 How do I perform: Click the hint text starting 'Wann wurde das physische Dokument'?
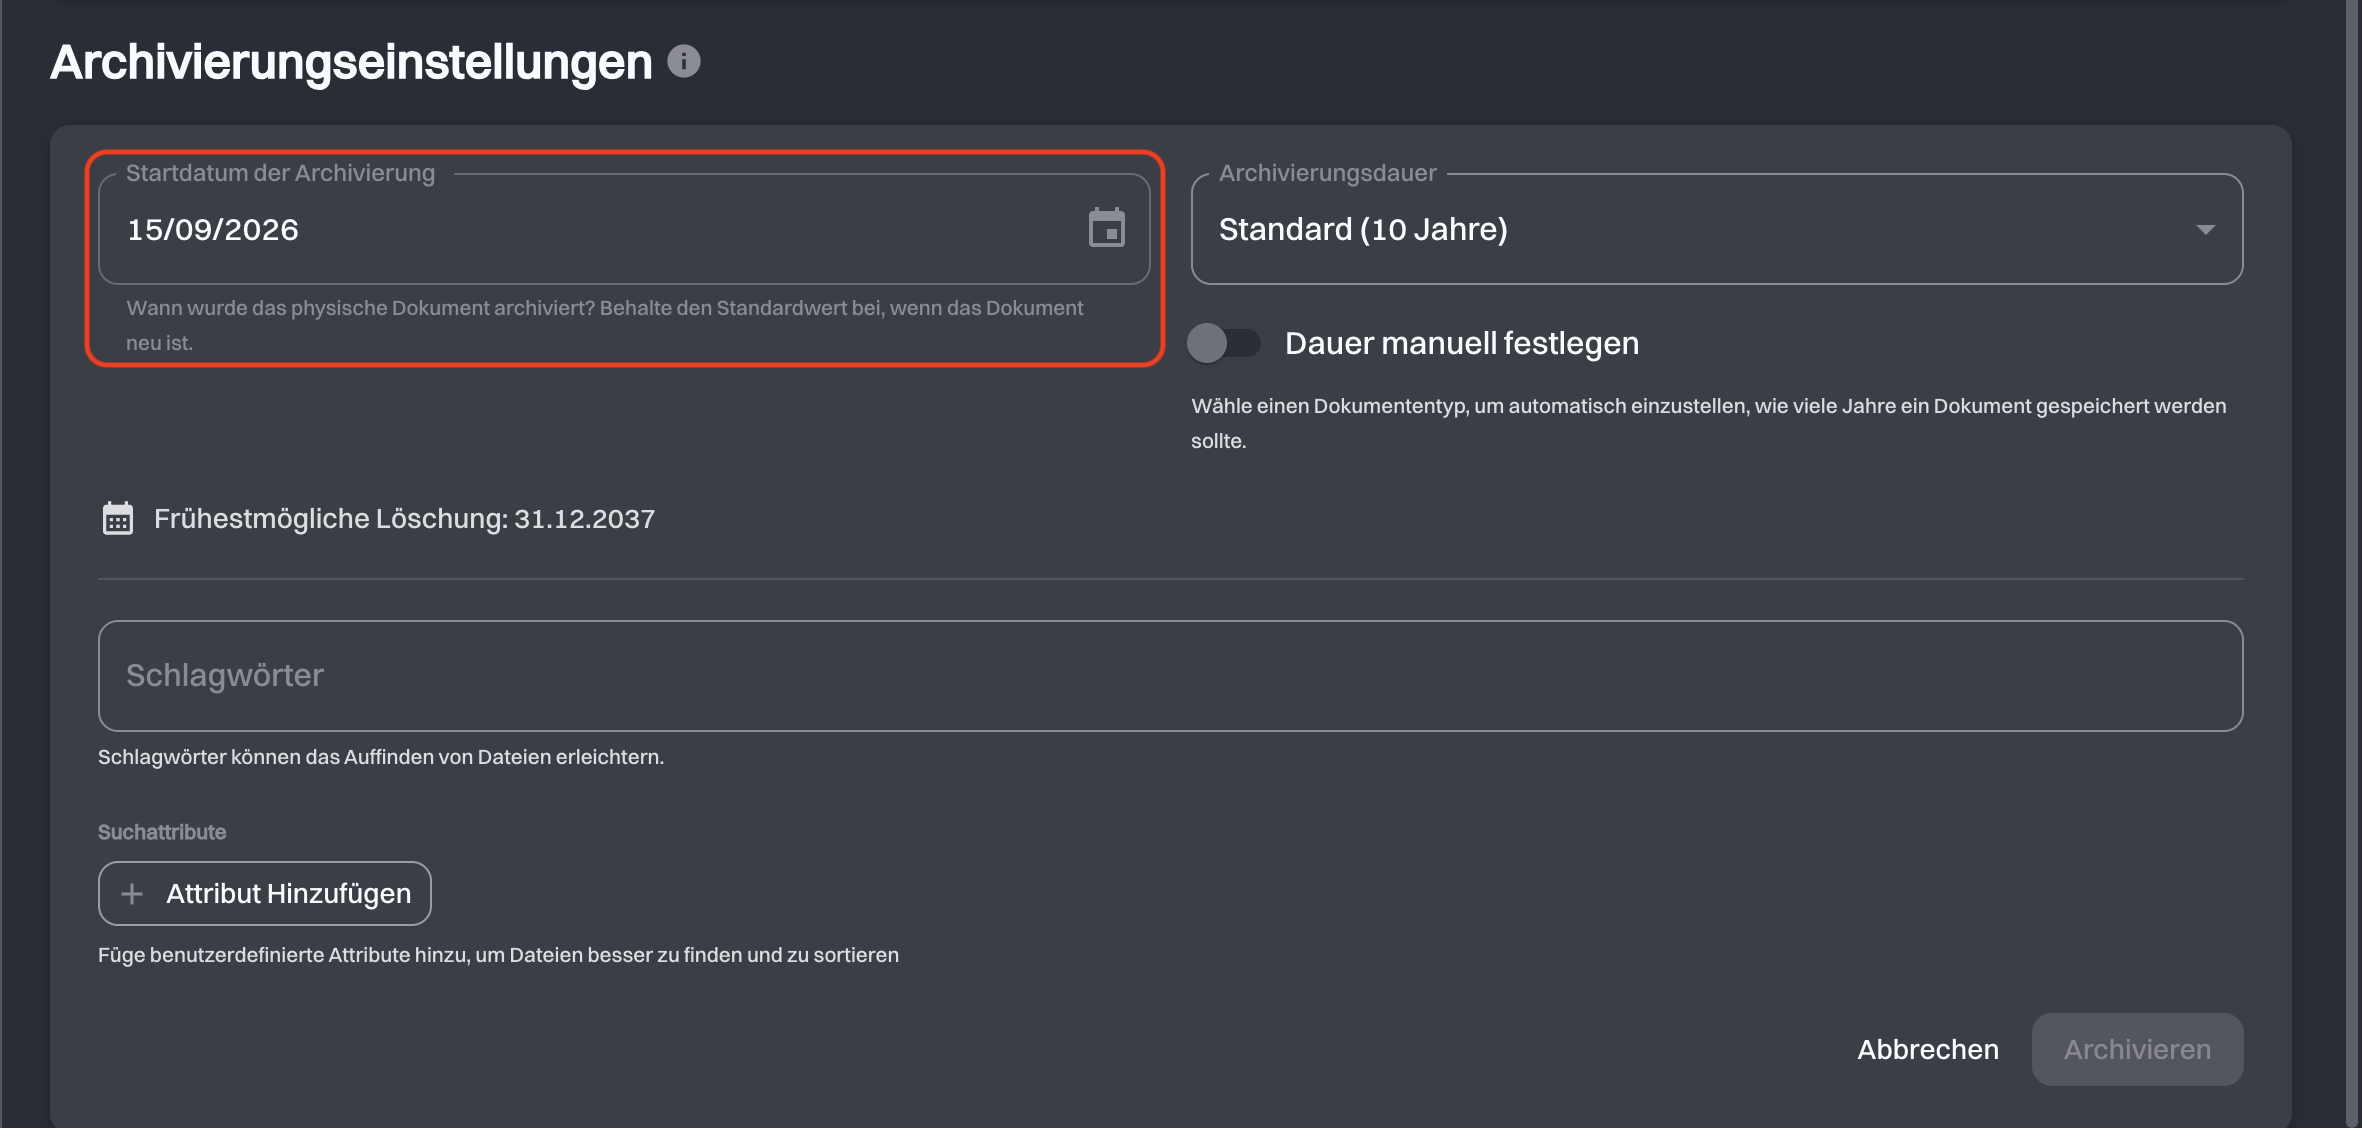(x=605, y=325)
